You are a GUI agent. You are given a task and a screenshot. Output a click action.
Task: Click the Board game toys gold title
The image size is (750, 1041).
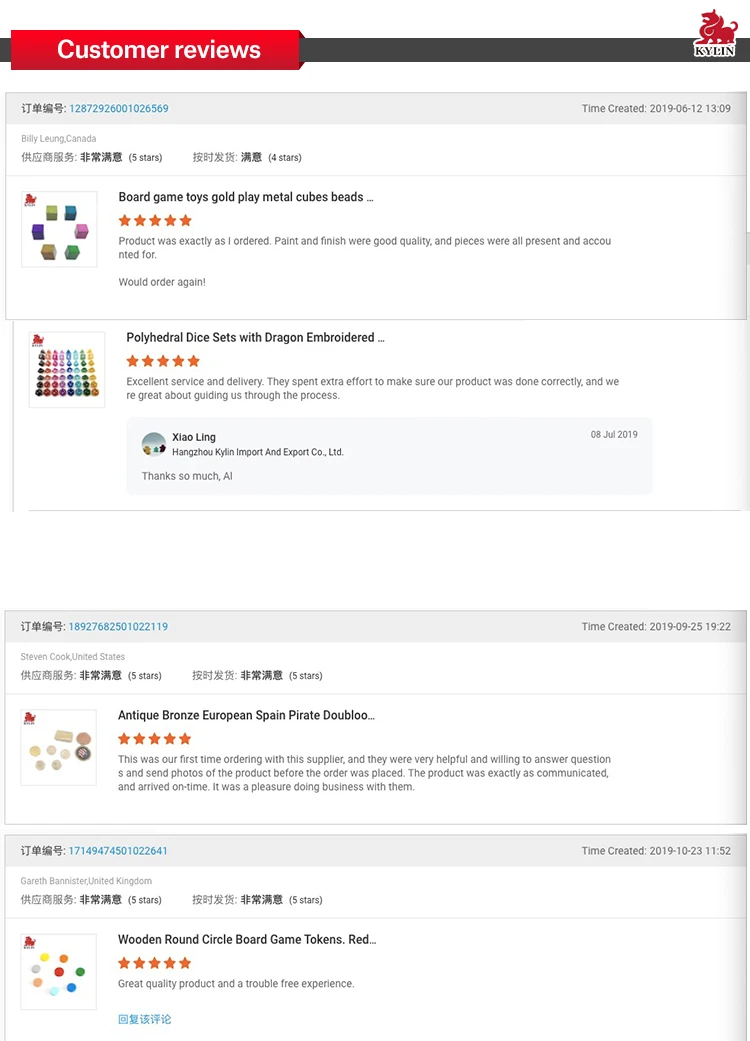click(246, 197)
